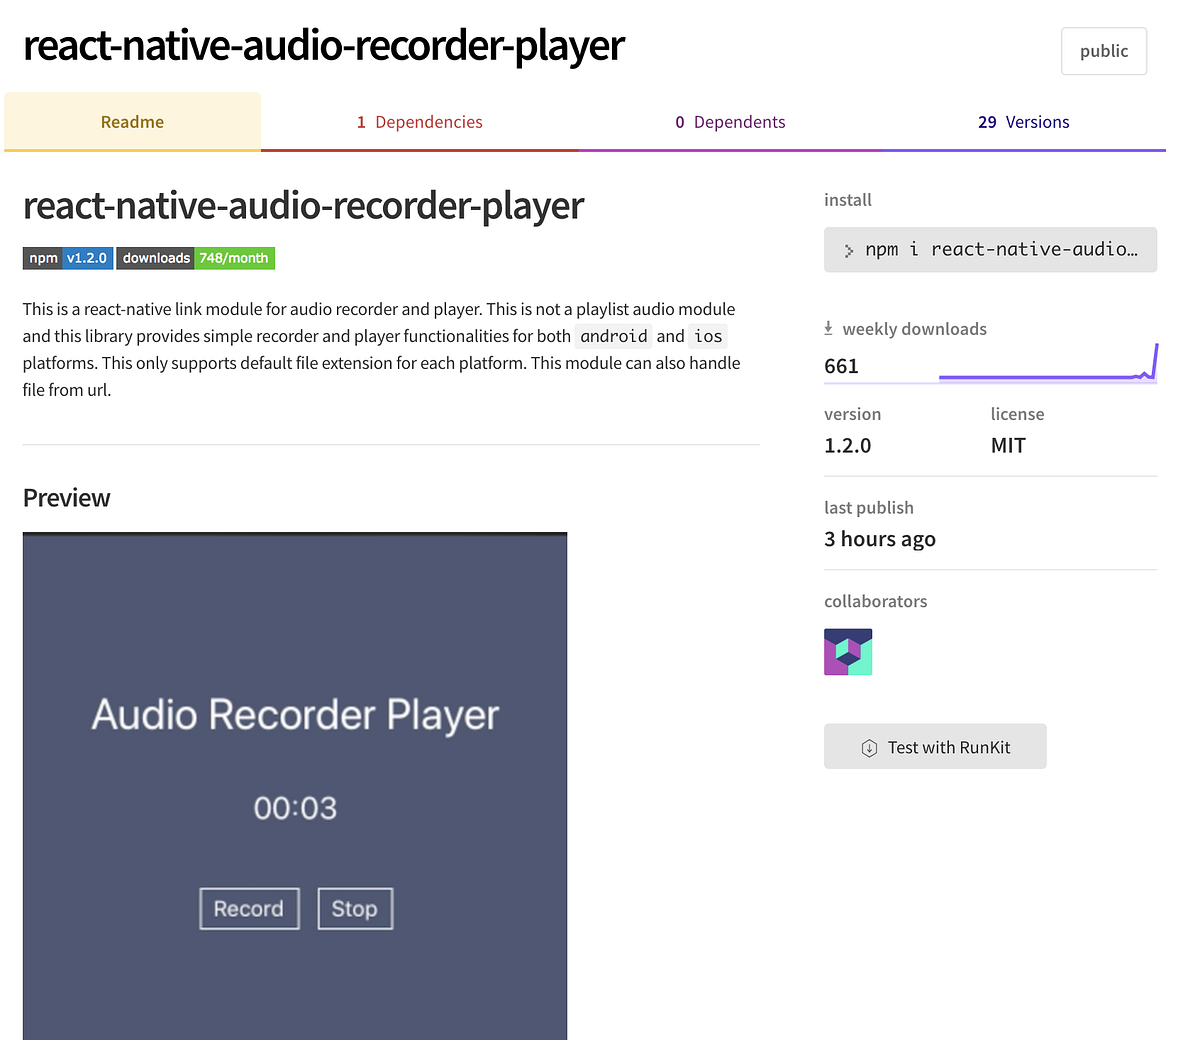Click the RunKit download icon inside the button
The height and width of the screenshot is (1040, 1200).
point(872,746)
